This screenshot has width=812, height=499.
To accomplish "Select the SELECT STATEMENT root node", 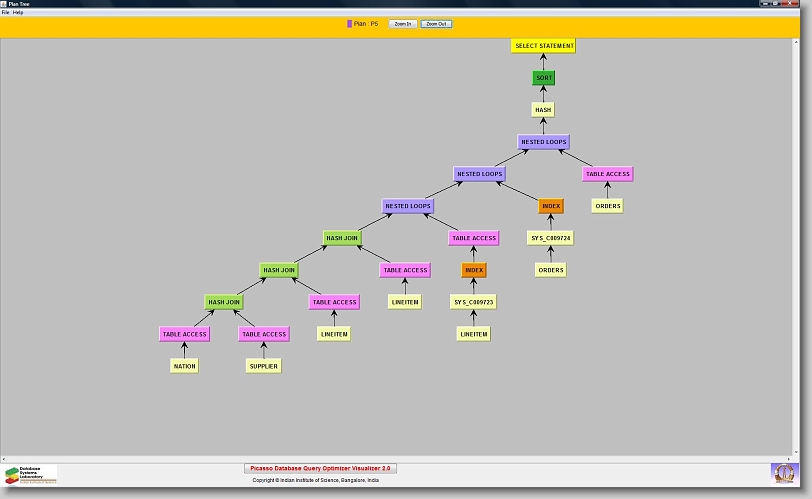I will tap(543, 46).
